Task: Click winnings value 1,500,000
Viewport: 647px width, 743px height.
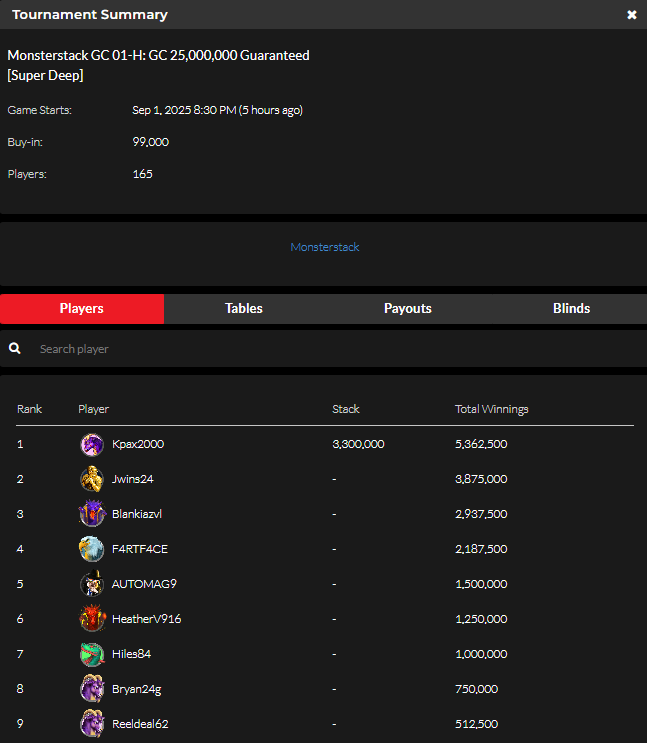Action: tap(481, 584)
